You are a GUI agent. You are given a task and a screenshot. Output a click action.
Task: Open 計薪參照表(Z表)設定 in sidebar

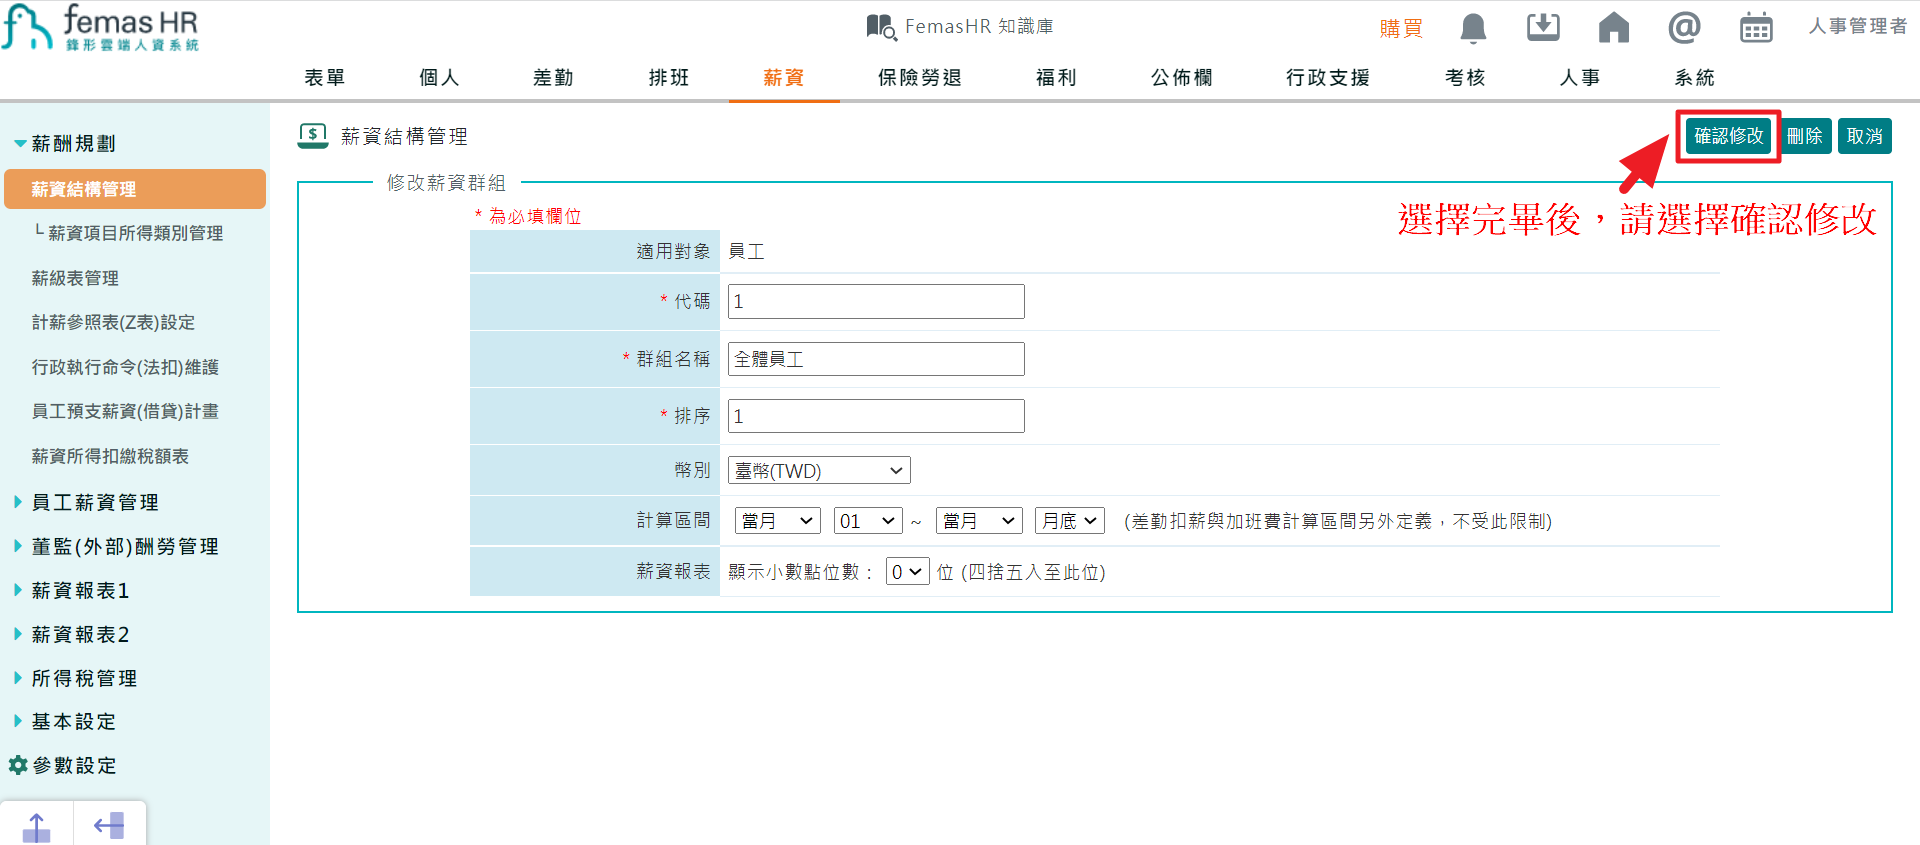pos(113,322)
